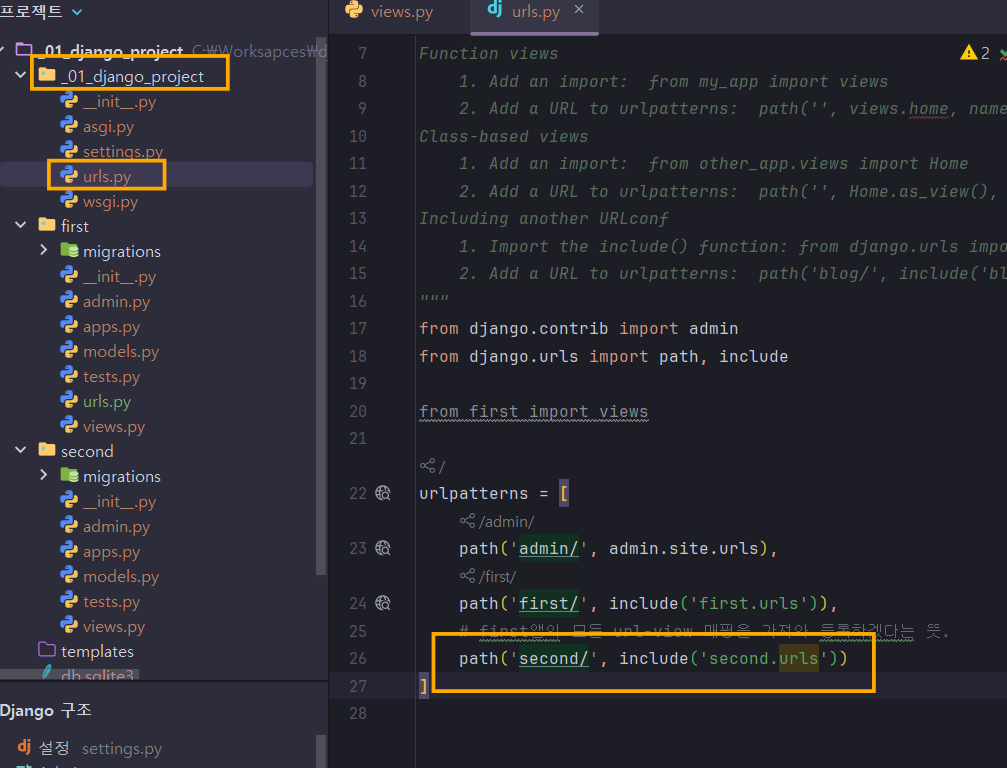Screen dimensions: 1007x768
Task: Open settings.py in the project tree
Action: coord(123,152)
